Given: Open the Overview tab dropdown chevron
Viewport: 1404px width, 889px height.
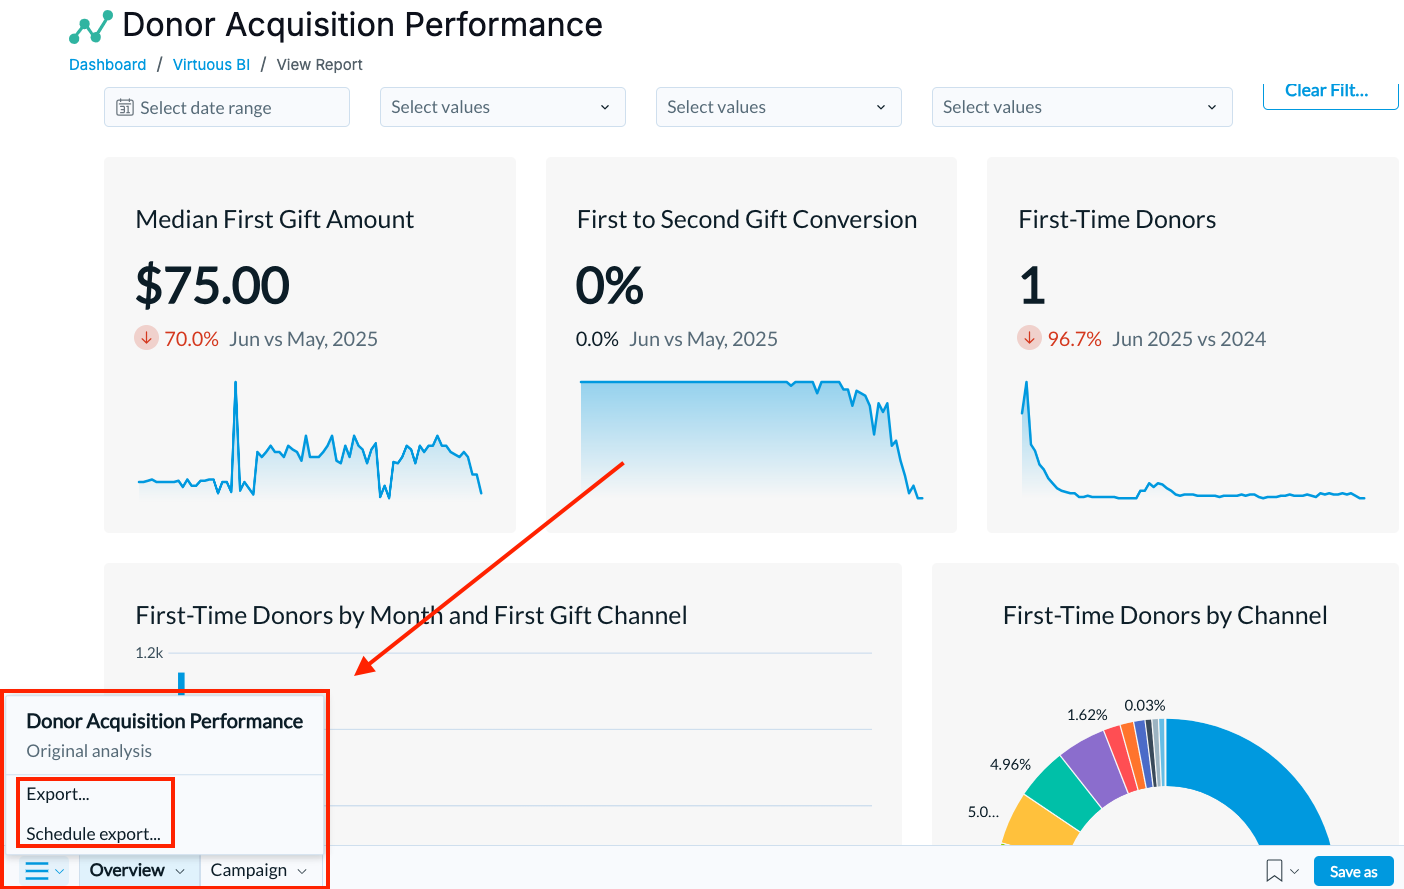Looking at the screenshot, I should pos(180,871).
